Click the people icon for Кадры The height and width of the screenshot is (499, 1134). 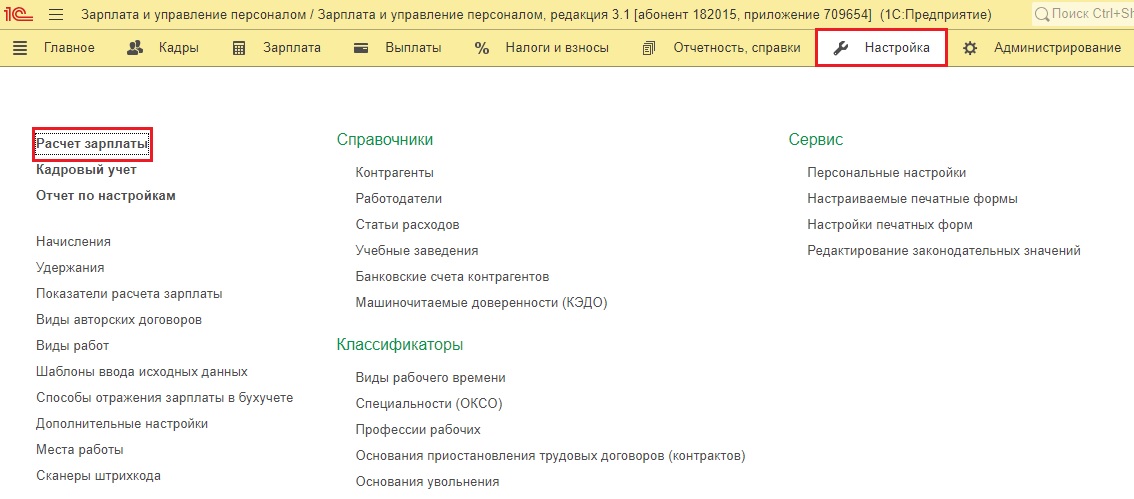click(135, 48)
